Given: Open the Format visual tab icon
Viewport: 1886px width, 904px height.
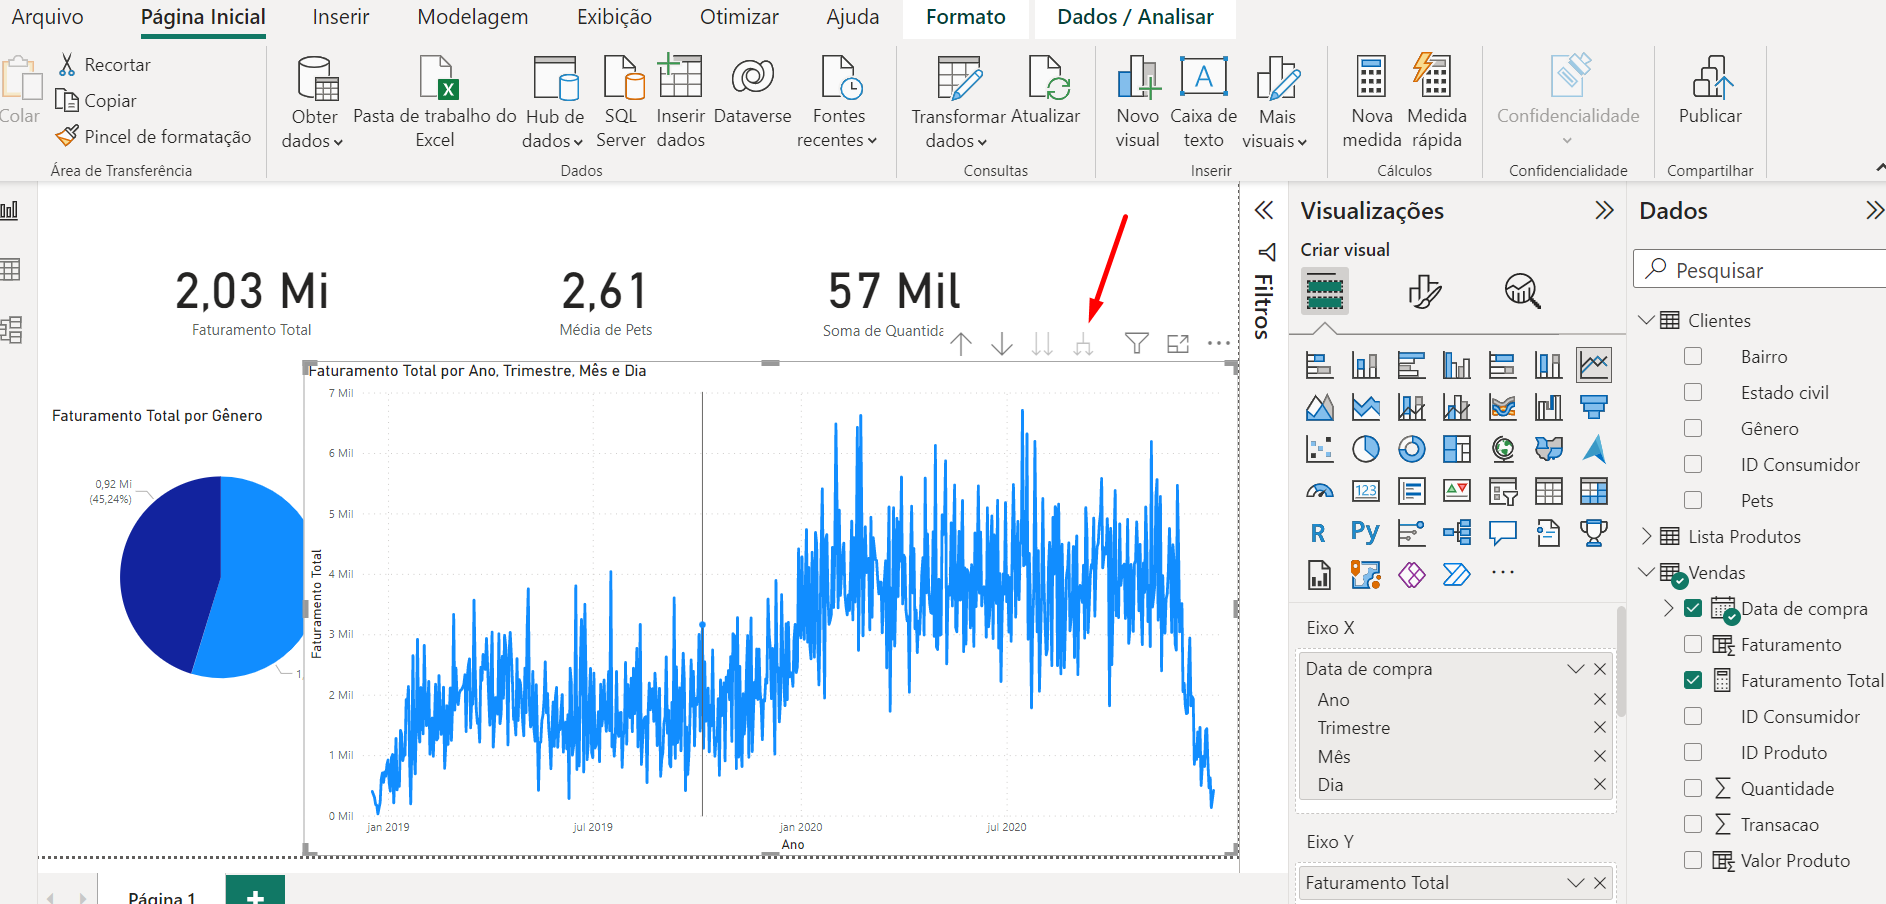Looking at the screenshot, I should click(x=1424, y=292).
